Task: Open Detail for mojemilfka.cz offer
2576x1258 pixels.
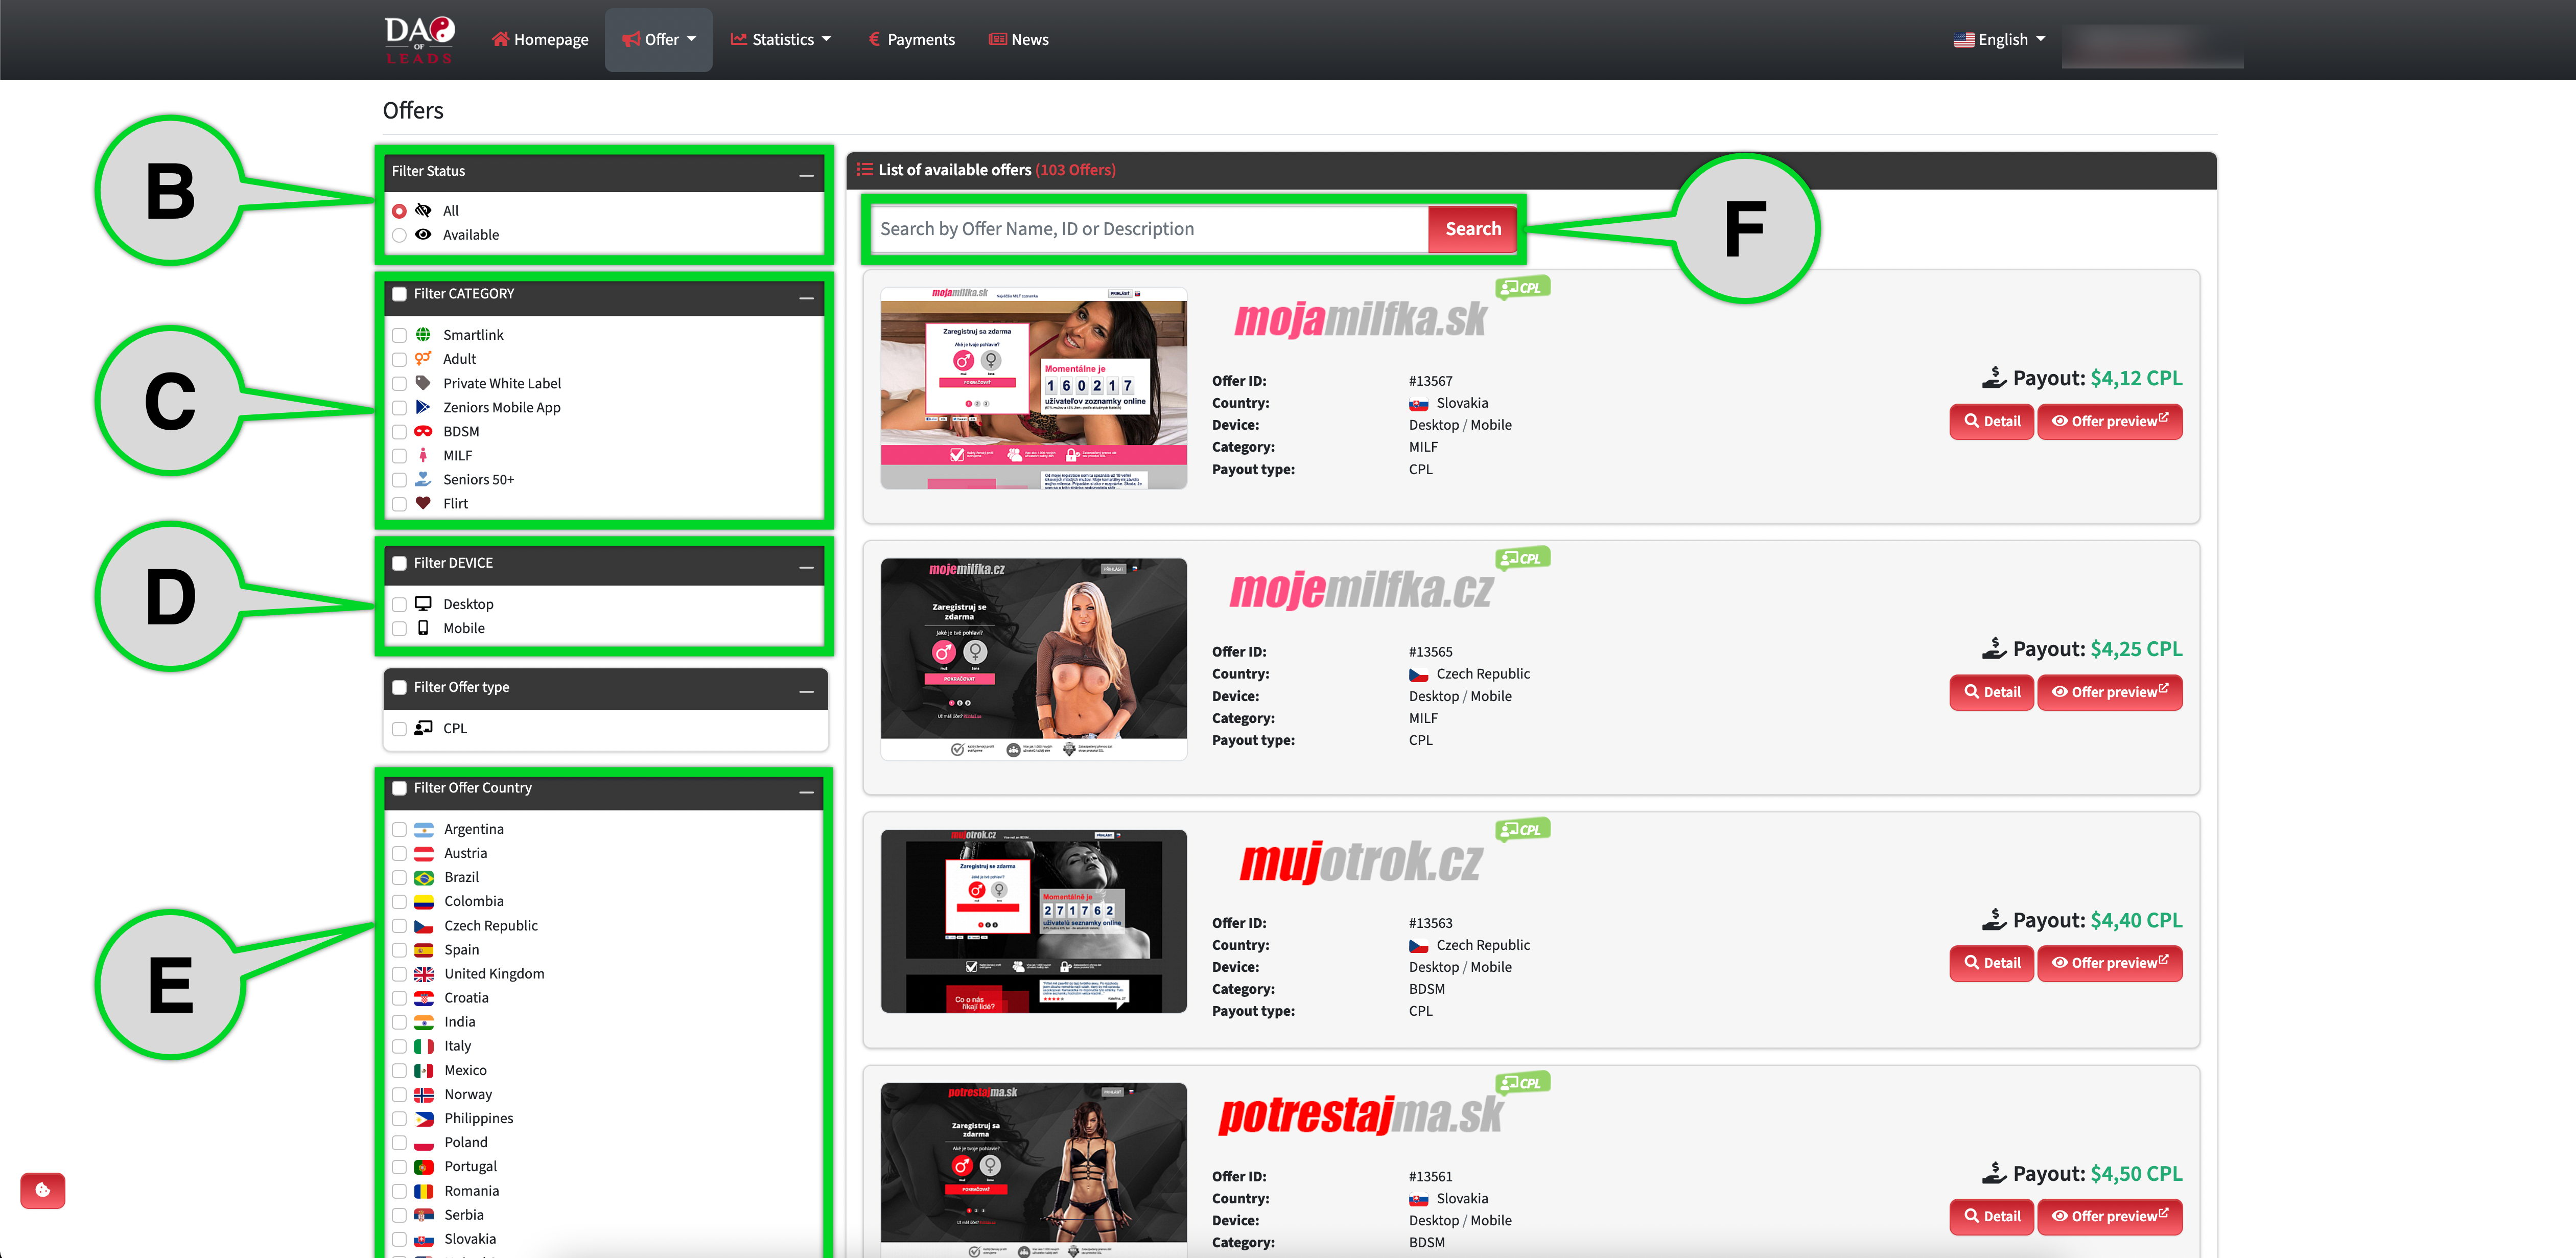Action: coord(1991,692)
